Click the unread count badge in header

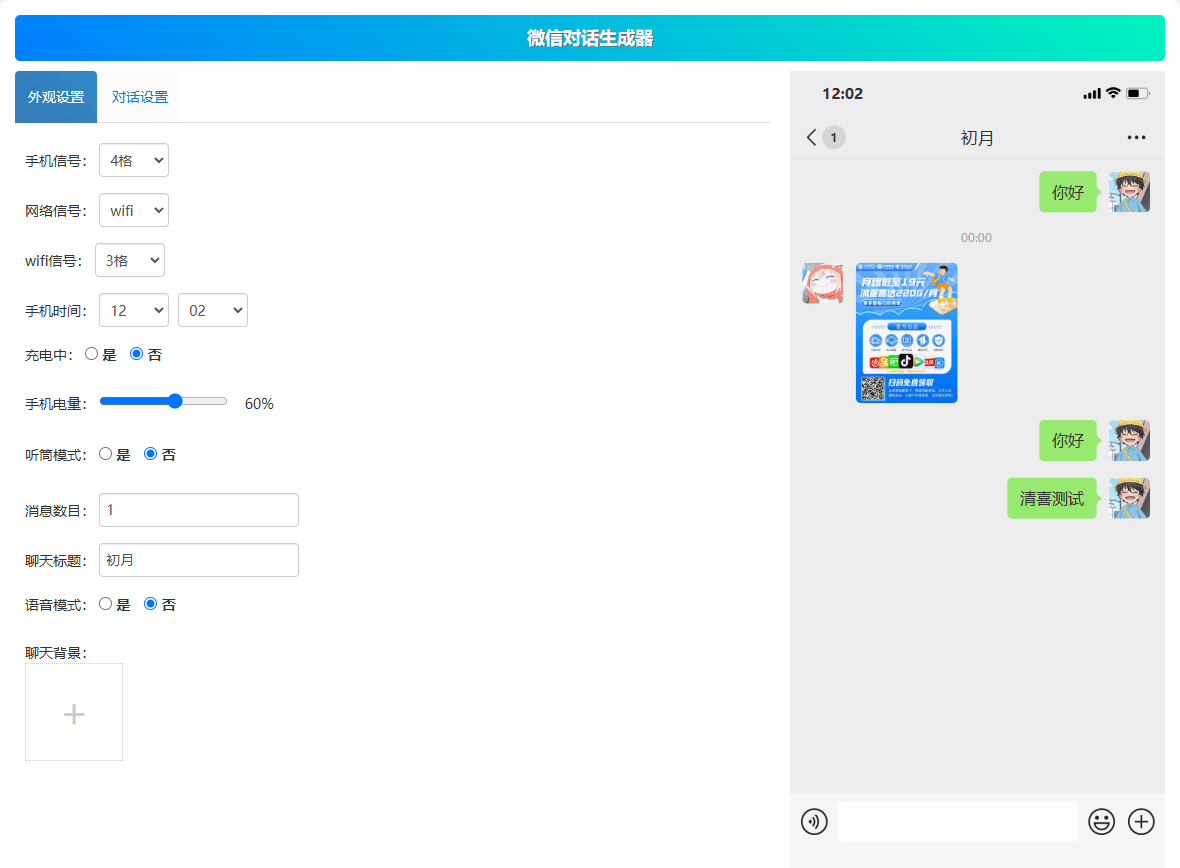click(834, 138)
